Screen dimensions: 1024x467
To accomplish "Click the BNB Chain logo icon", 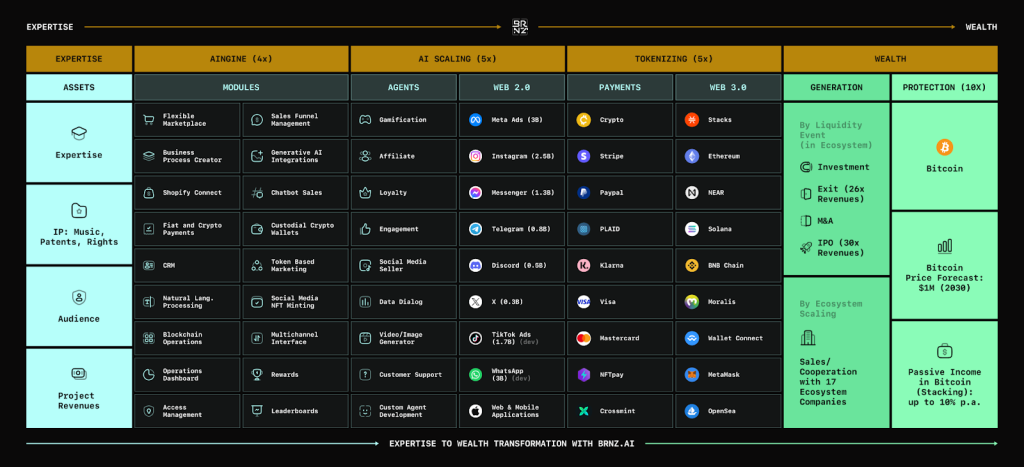I will (692, 265).
